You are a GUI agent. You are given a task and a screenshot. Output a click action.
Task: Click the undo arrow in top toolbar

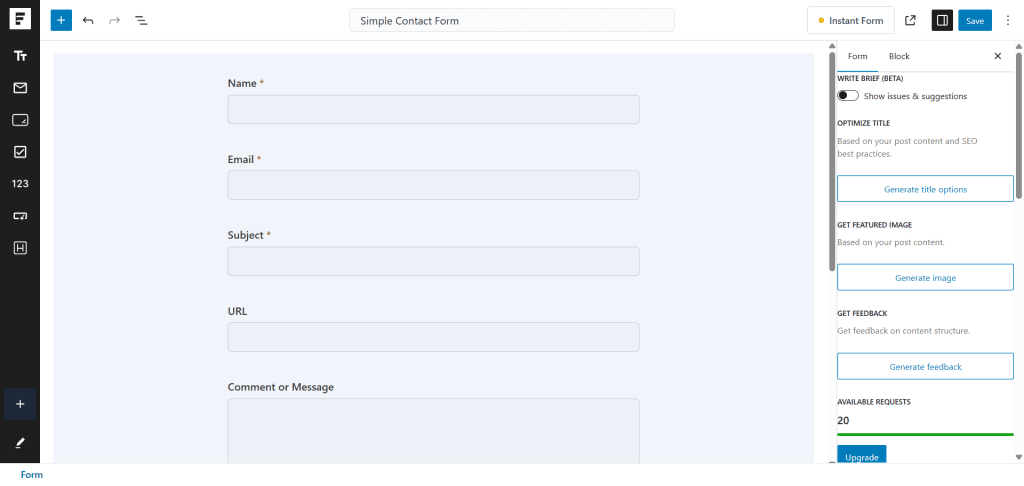[88, 20]
